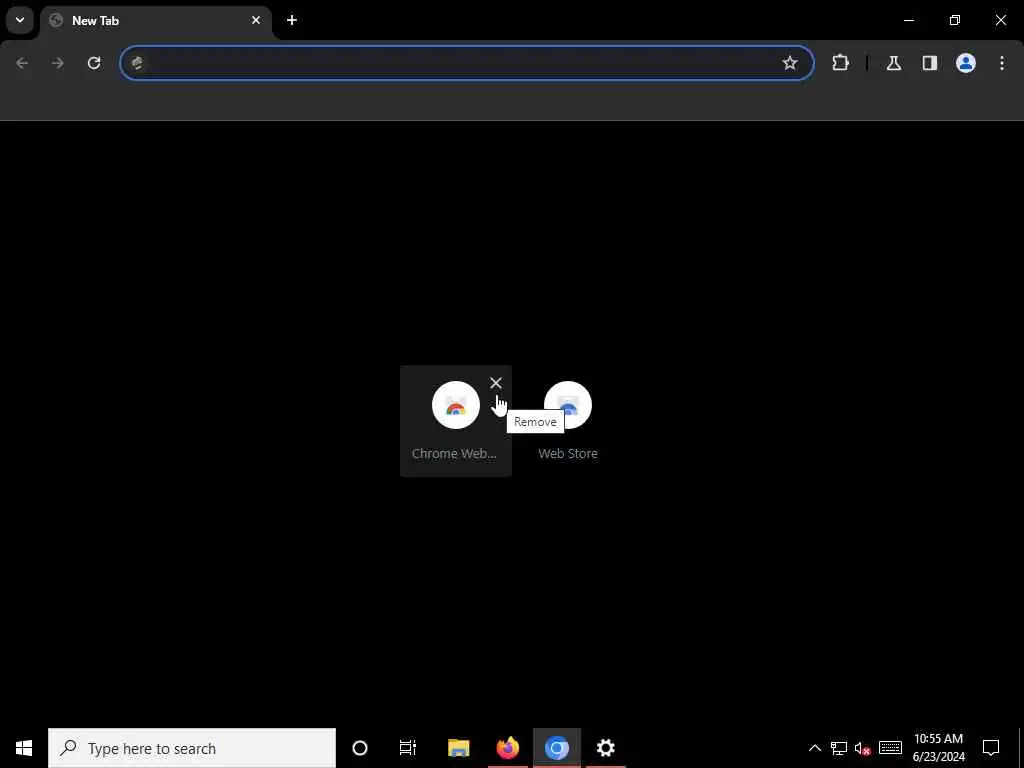Screen dimensions: 1024x768
Task: Show hidden system tray icons
Action: 814,748
